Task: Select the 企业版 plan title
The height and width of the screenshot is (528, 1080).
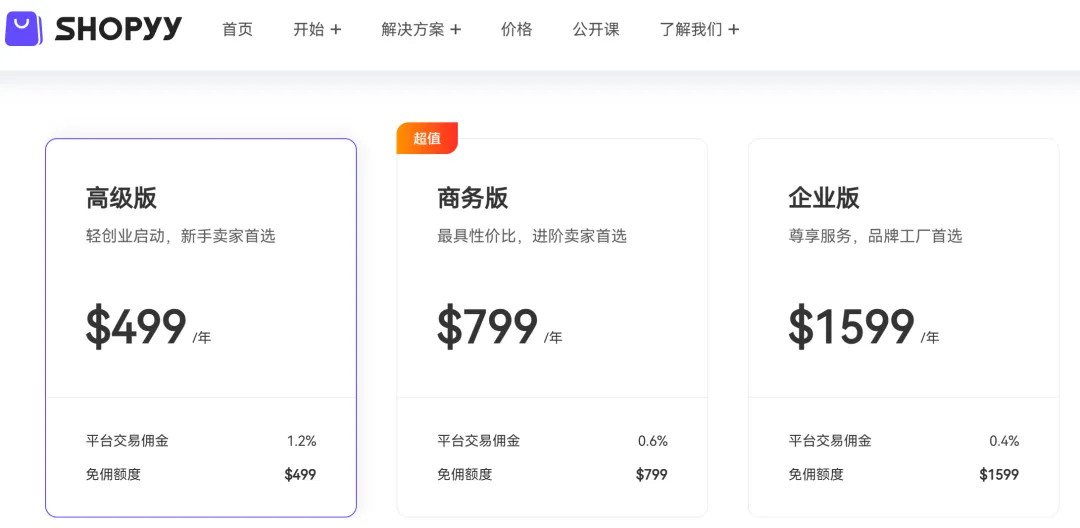Action: point(823,198)
